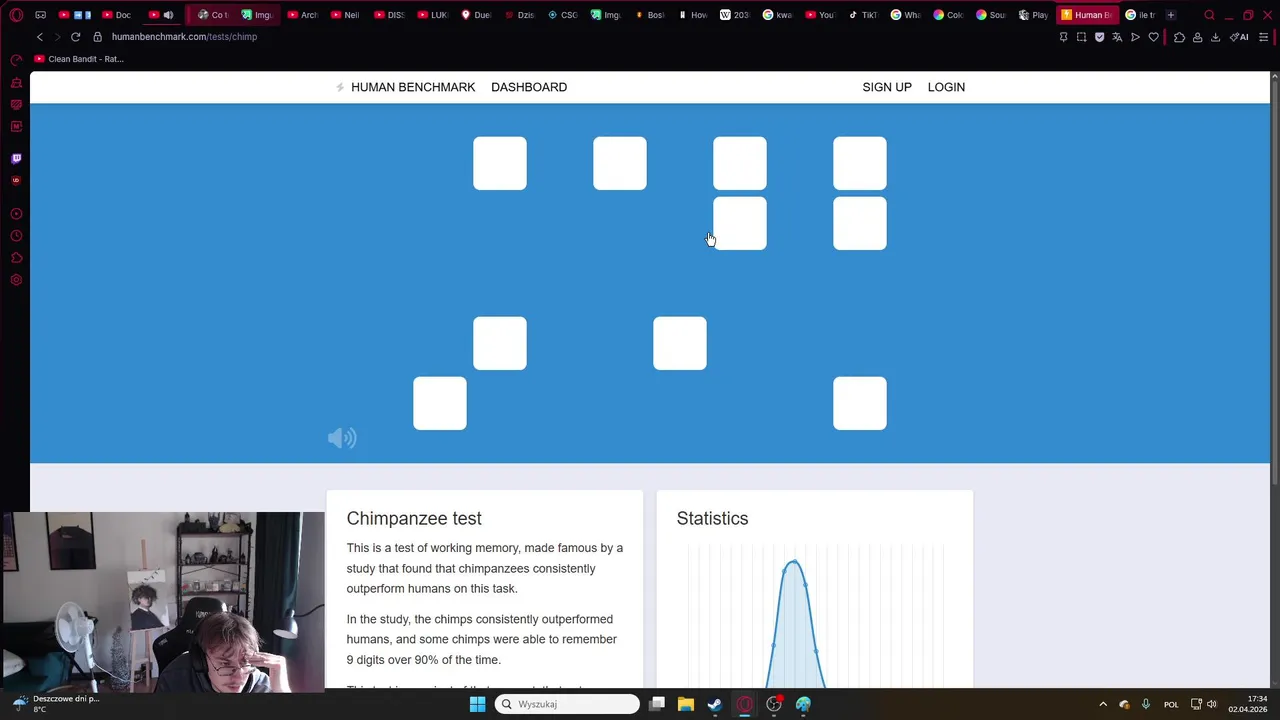Open File Explorer from the taskbar
The image size is (1280, 720).
(686, 704)
